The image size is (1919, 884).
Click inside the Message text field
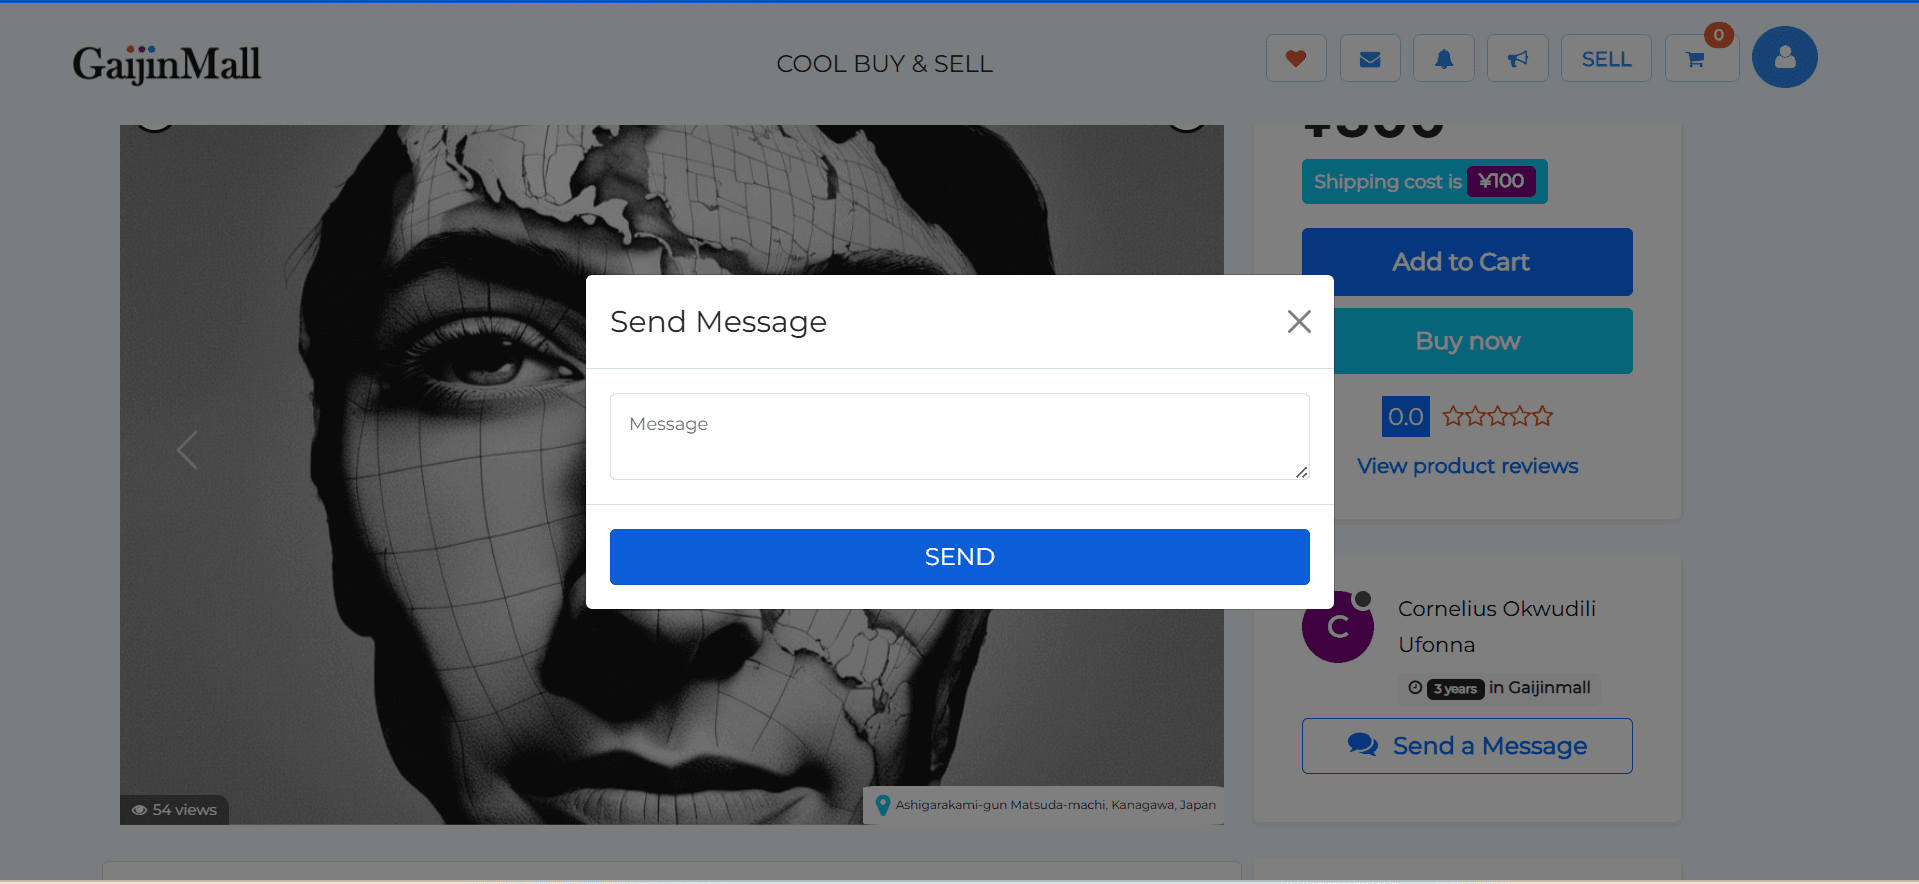pos(959,436)
